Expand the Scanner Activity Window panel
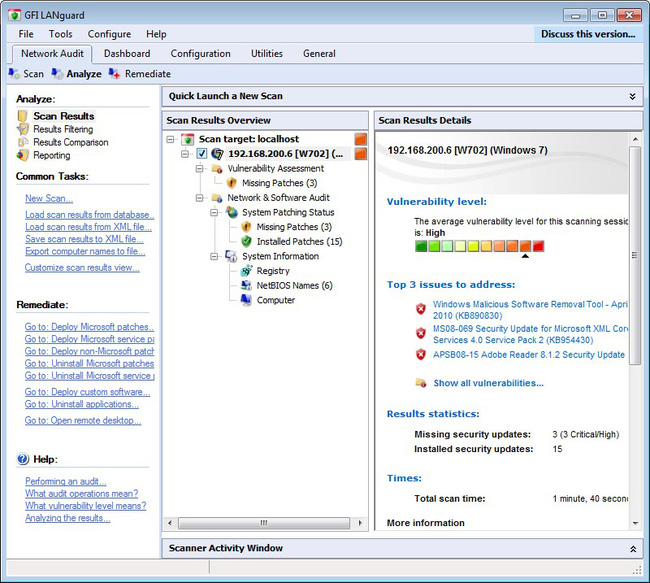 pyautogui.click(x=633, y=549)
